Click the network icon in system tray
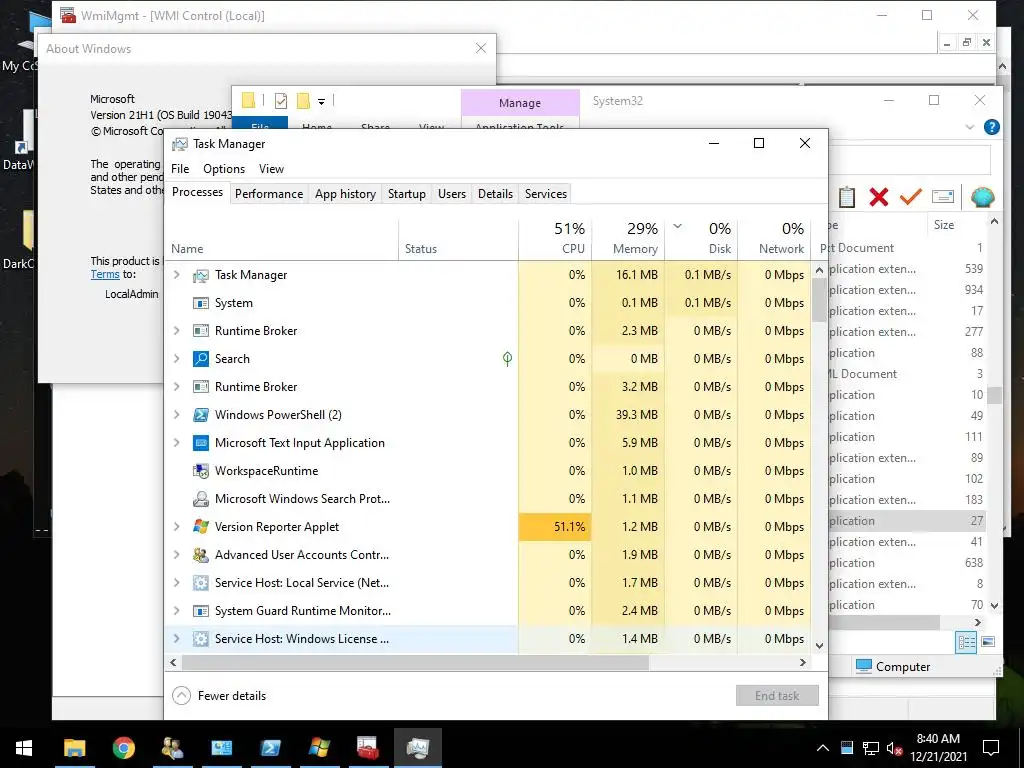1024x768 pixels. coord(871,748)
